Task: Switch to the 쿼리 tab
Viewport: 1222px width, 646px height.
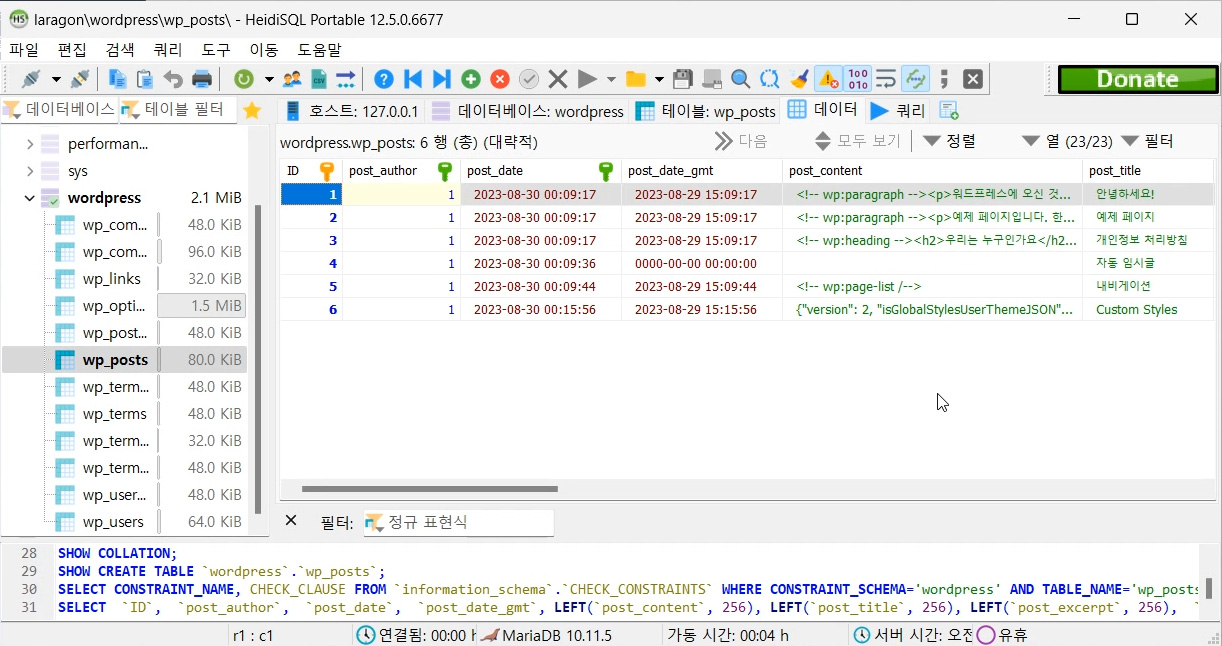Action: click(x=898, y=111)
